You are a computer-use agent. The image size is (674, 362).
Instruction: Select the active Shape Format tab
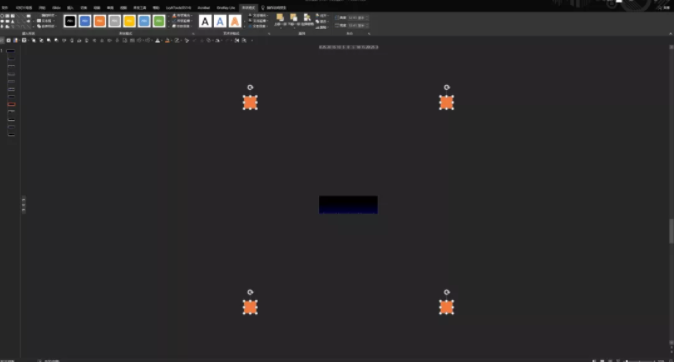pyautogui.click(x=248, y=8)
